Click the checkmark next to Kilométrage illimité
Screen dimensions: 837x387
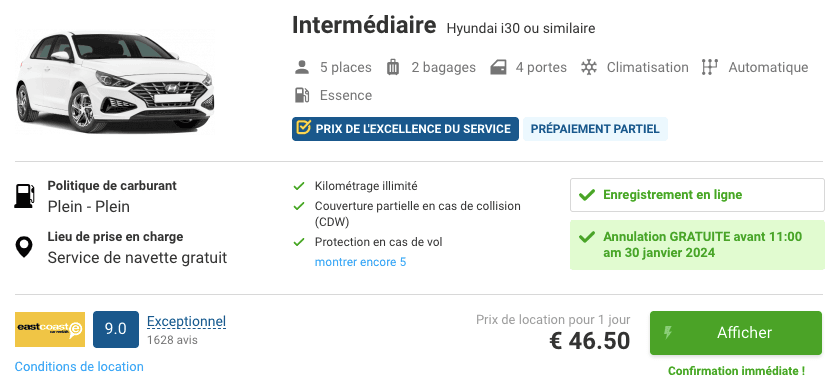click(x=299, y=186)
